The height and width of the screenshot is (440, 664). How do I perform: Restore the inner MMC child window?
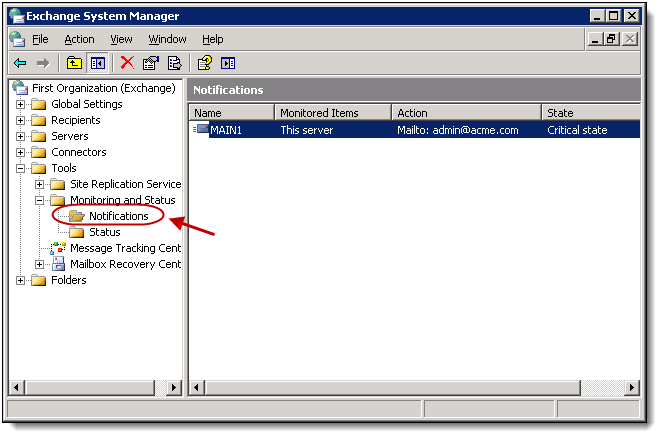611,39
